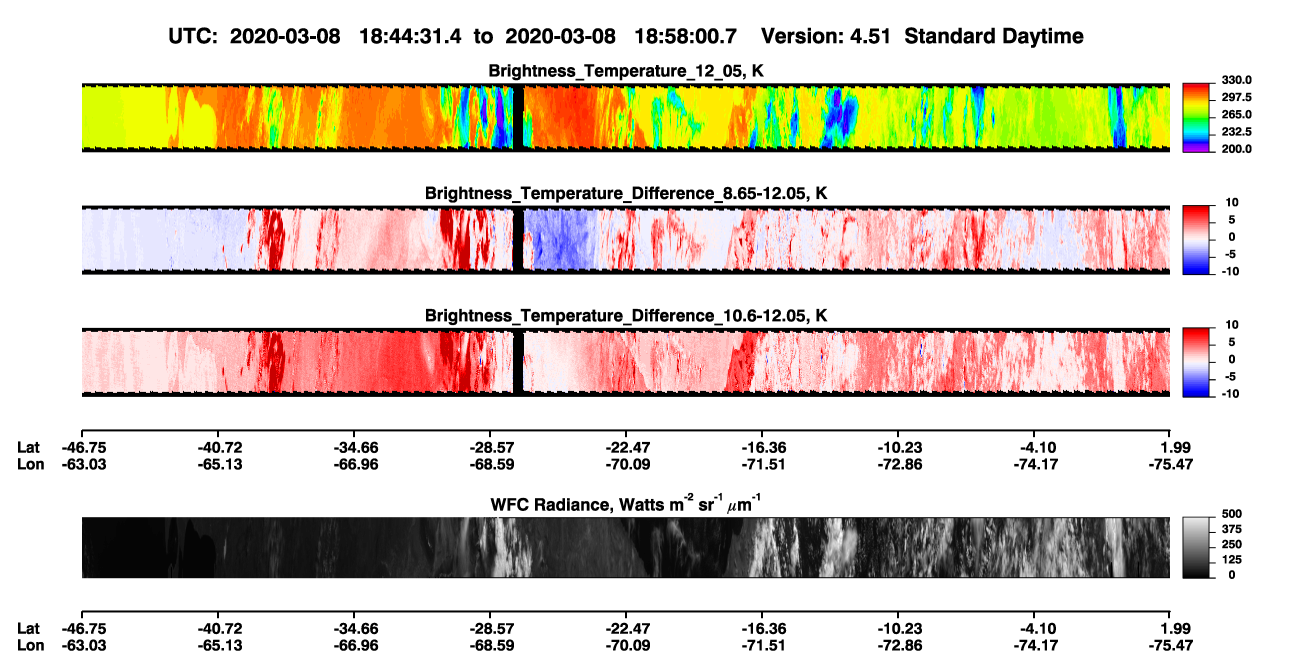Viewport: 1300px width, 667px height.
Task: Click longitude -72.86 on the bottom axis
Action: tap(898, 644)
